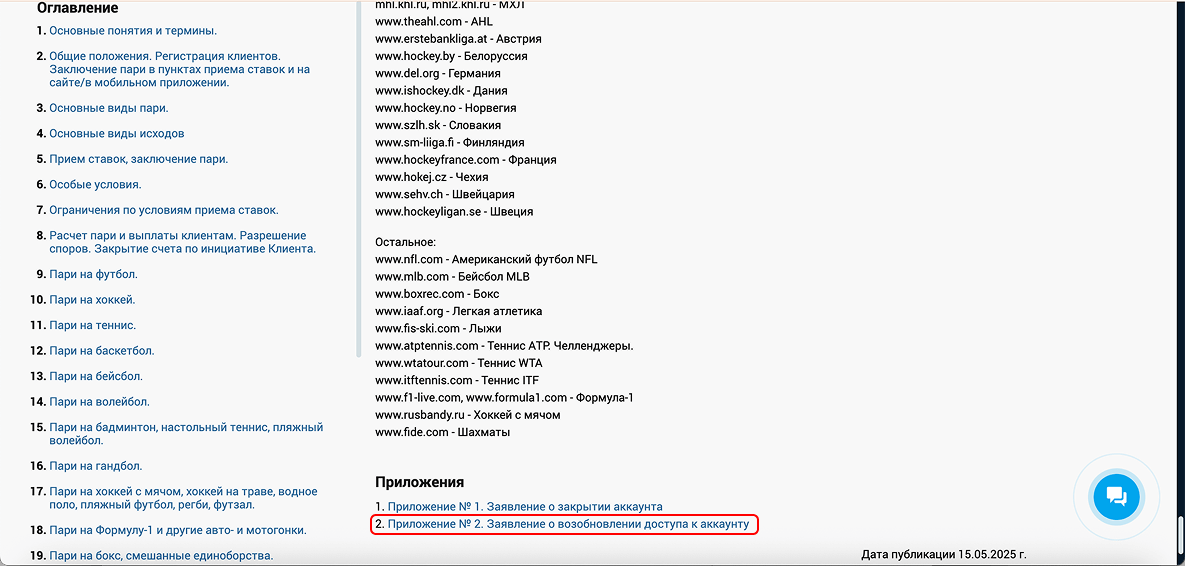Click 'www.atptennis.com - Теннис ATP' line
This screenshot has height=566, width=1185.
click(504, 346)
